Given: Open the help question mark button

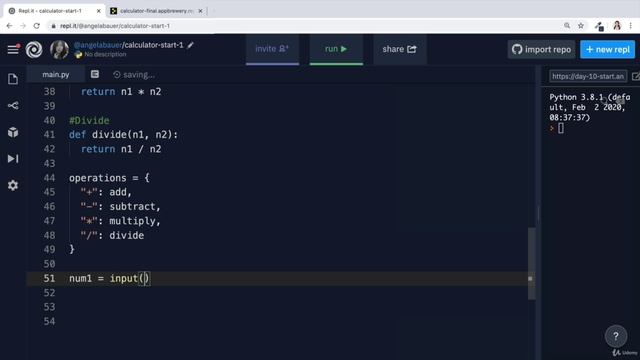Looking at the screenshot, I should point(616,336).
